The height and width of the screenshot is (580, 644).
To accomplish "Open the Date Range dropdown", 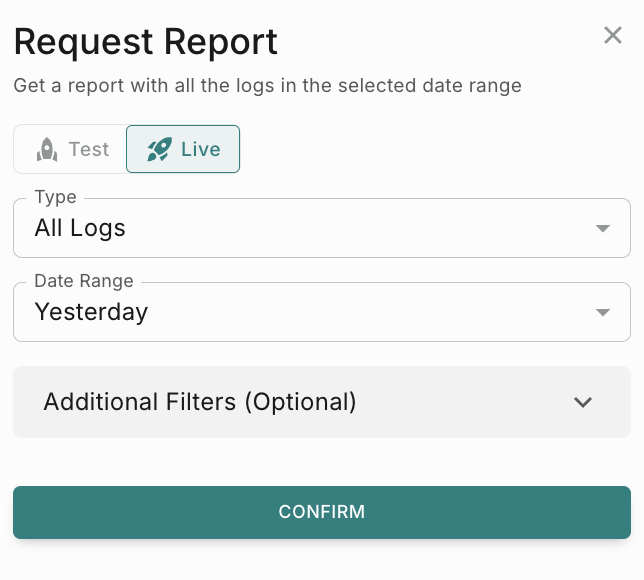I will 320,312.
